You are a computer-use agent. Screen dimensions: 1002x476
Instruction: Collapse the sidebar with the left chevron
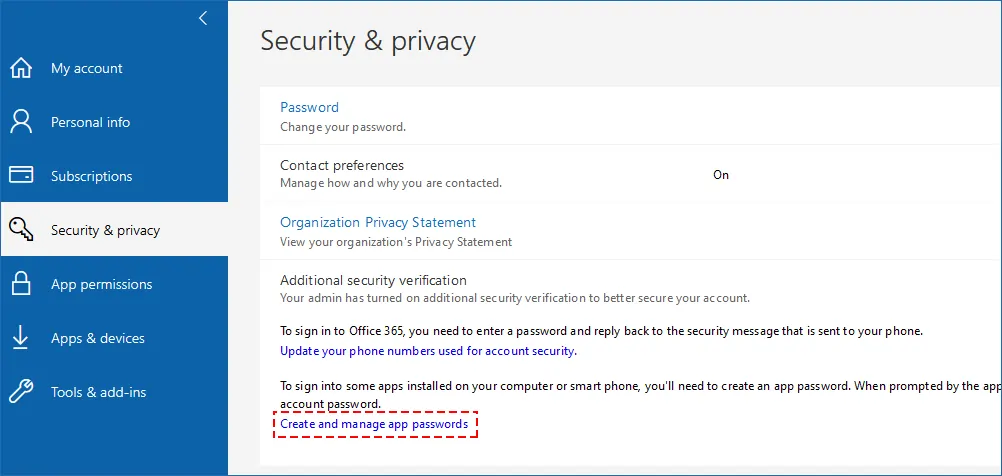point(203,18)
